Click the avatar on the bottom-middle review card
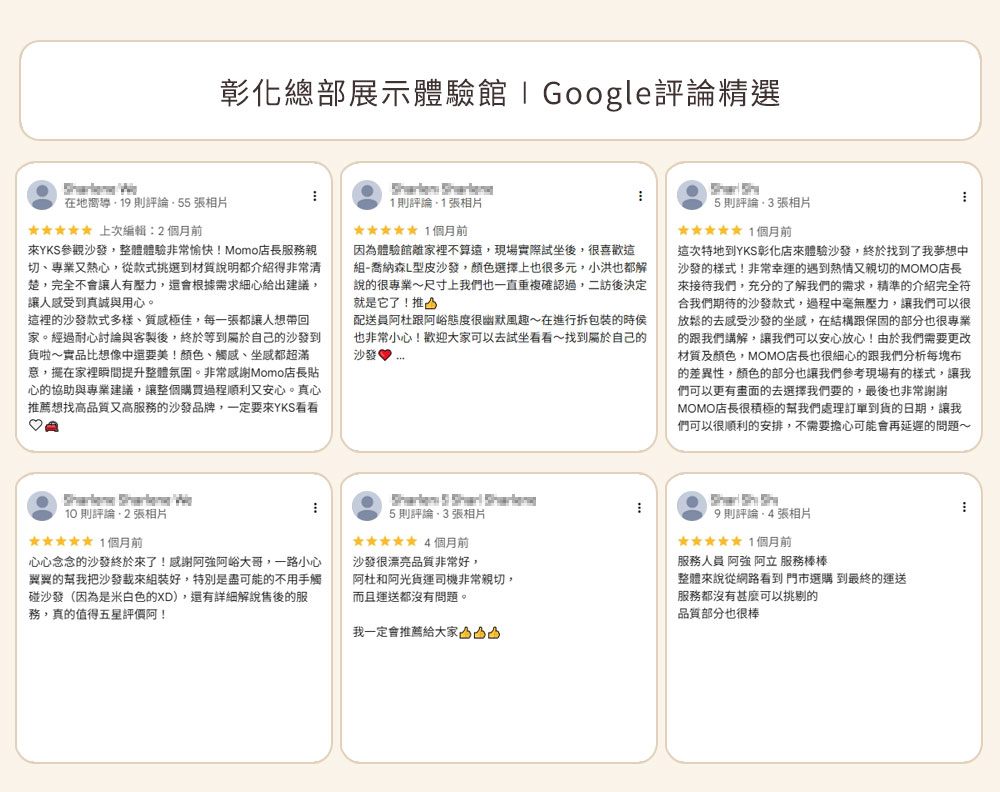 (x=368, y=506)
